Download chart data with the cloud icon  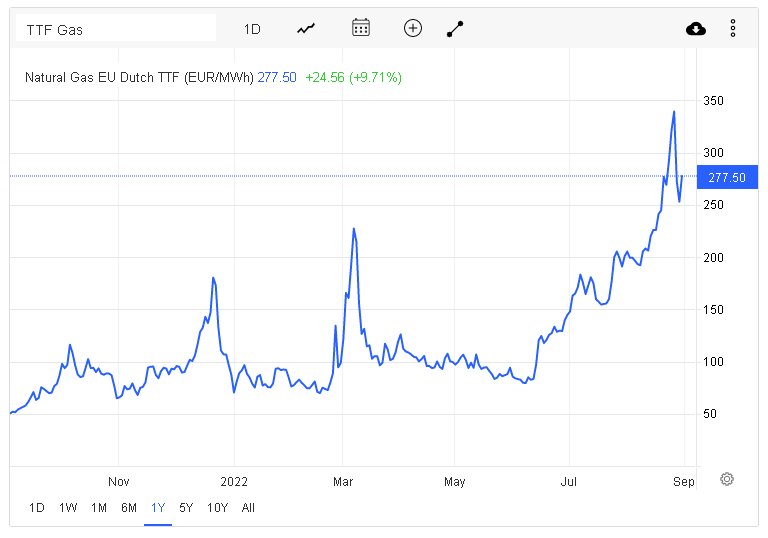pyautogui.click(x=696, y=29)
